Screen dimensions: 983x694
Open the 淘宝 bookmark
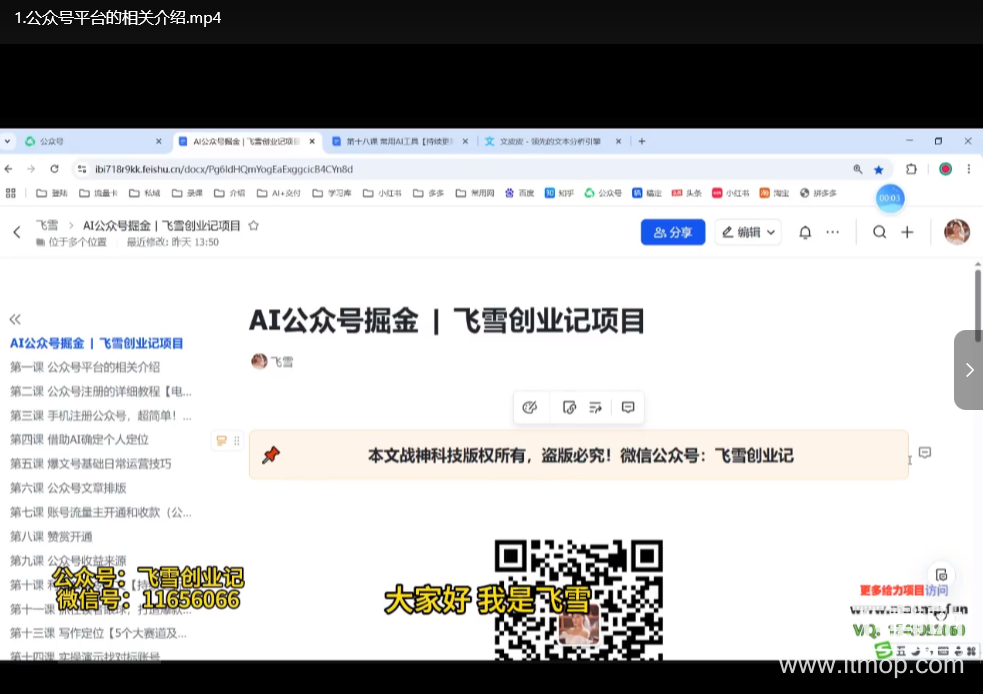(x=774, y=193)
